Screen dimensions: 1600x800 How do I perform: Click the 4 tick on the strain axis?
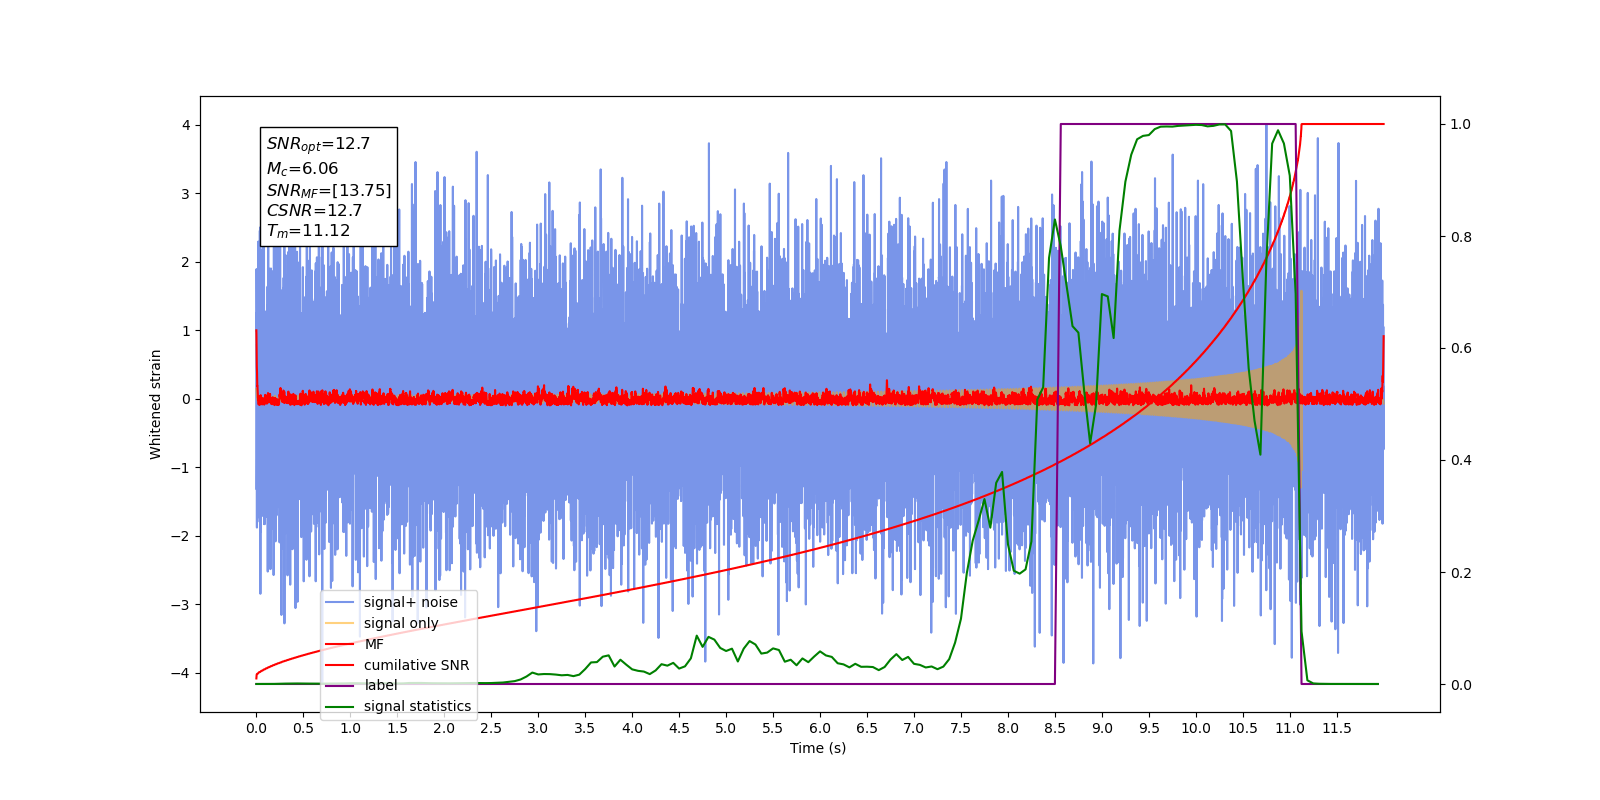click(x=186, y=125)
